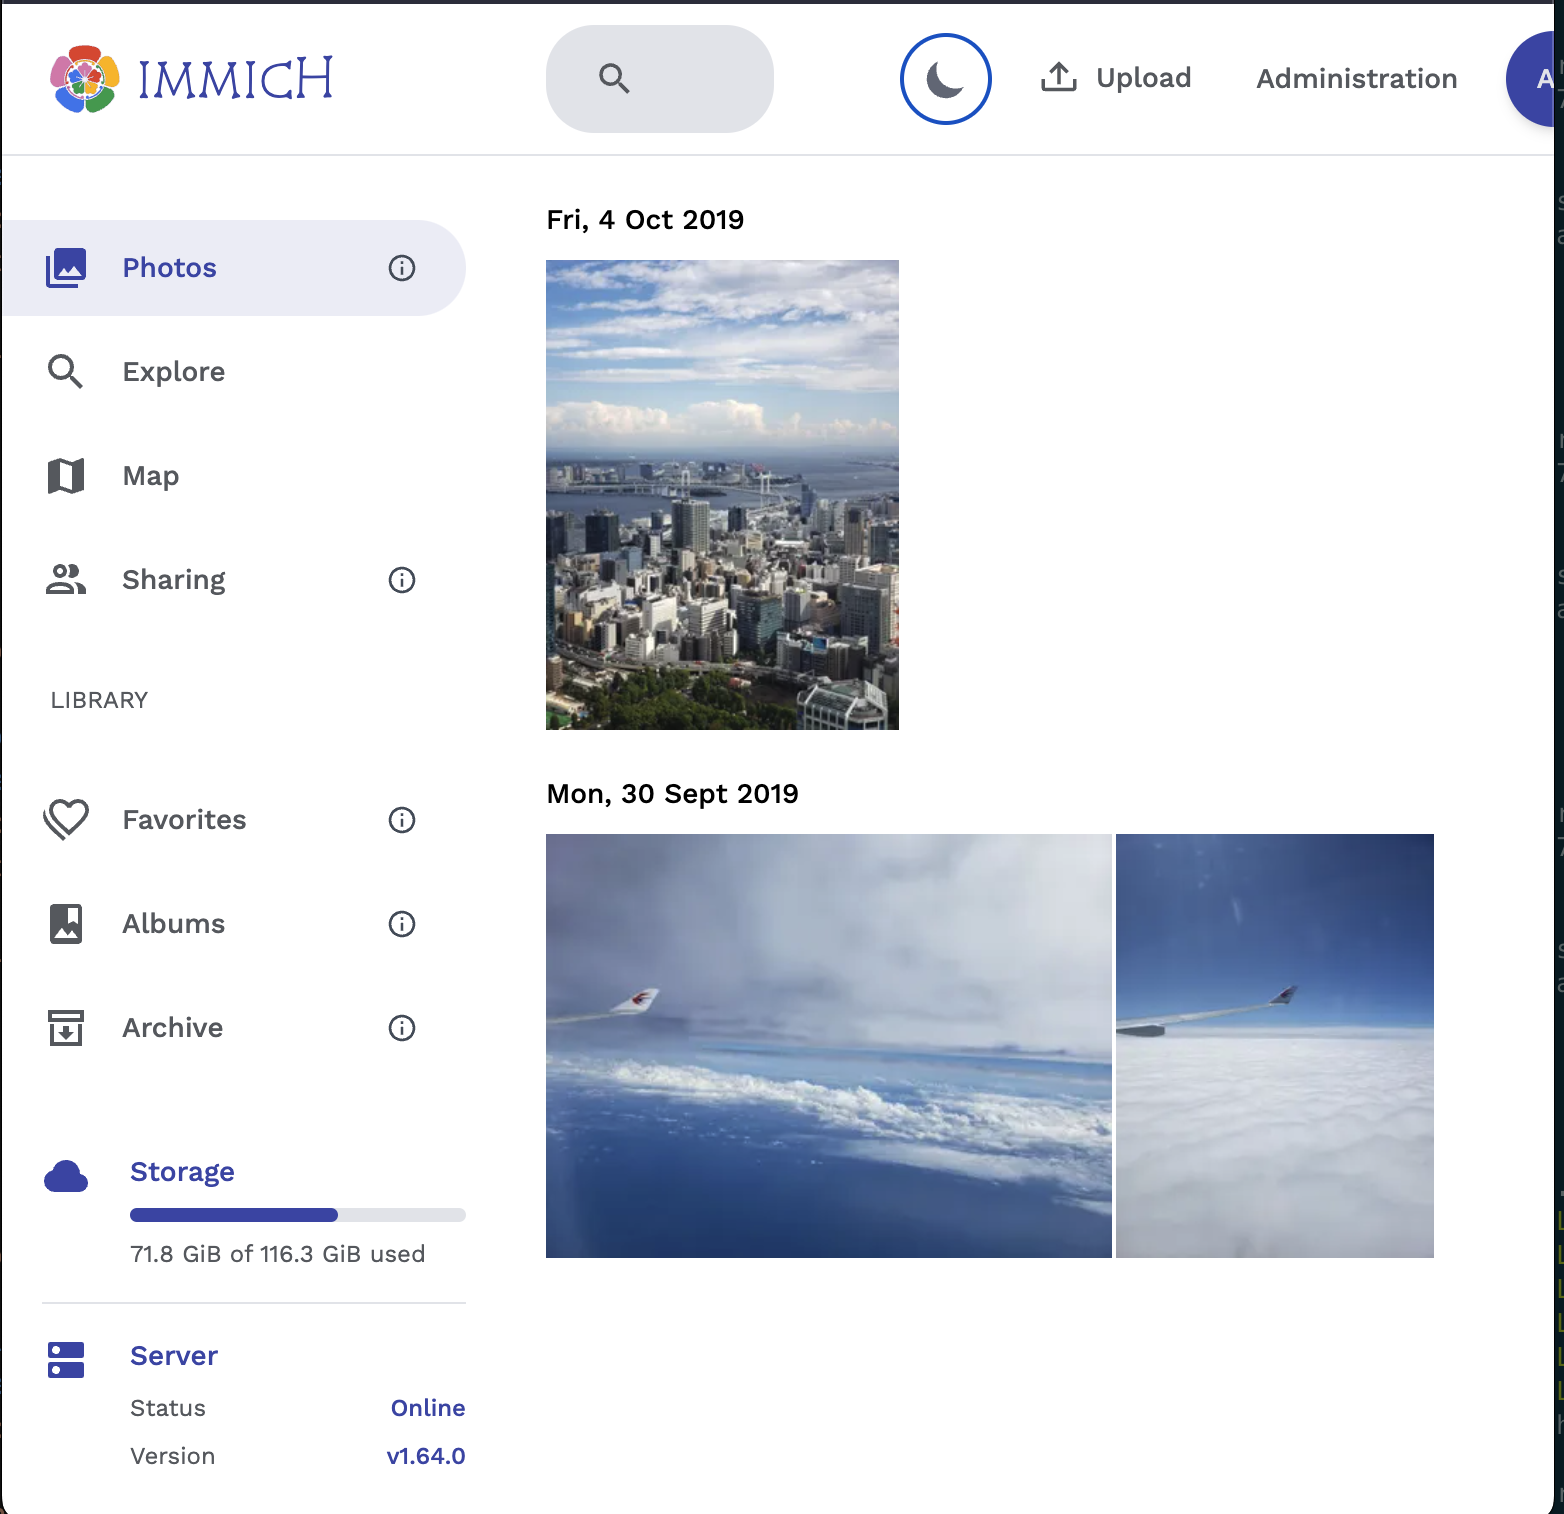The width and height of the screenshot is (1564, 1514).
Task: Open the Favorites library
Action: coord(184,820)
